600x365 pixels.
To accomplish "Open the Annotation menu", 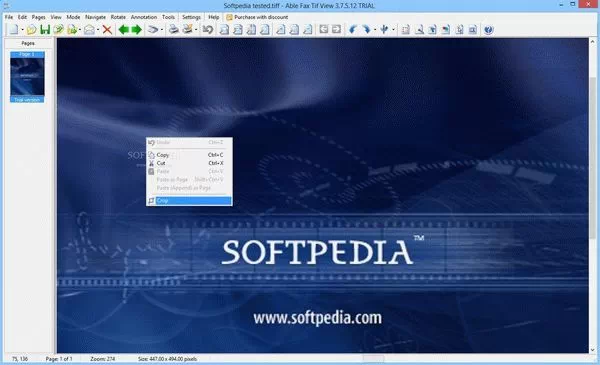I will tap(144, 17).
